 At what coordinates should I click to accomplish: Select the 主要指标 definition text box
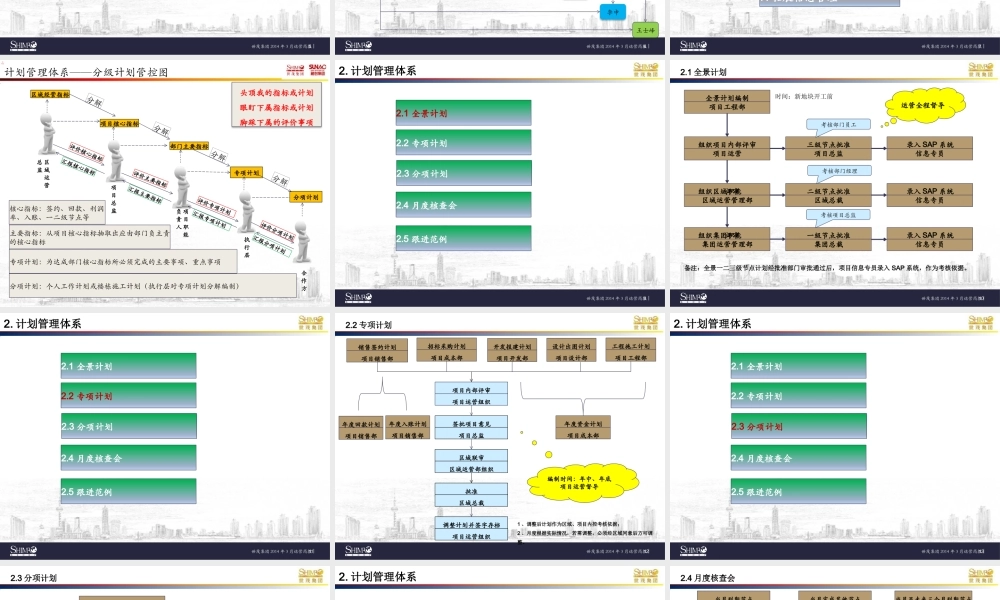click(89, 237)
